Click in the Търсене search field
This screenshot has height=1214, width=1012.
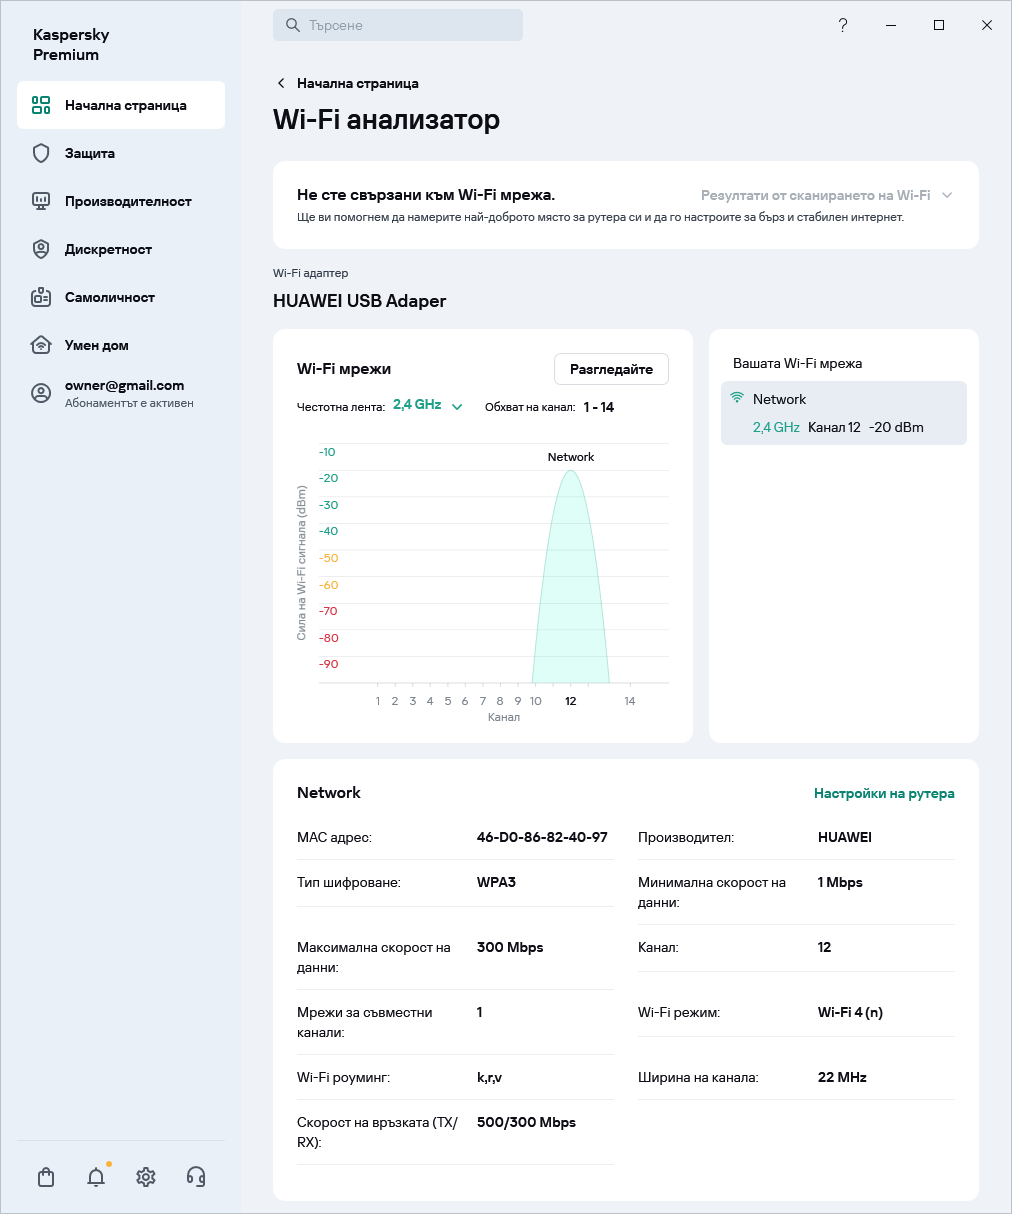coord(398,25)
